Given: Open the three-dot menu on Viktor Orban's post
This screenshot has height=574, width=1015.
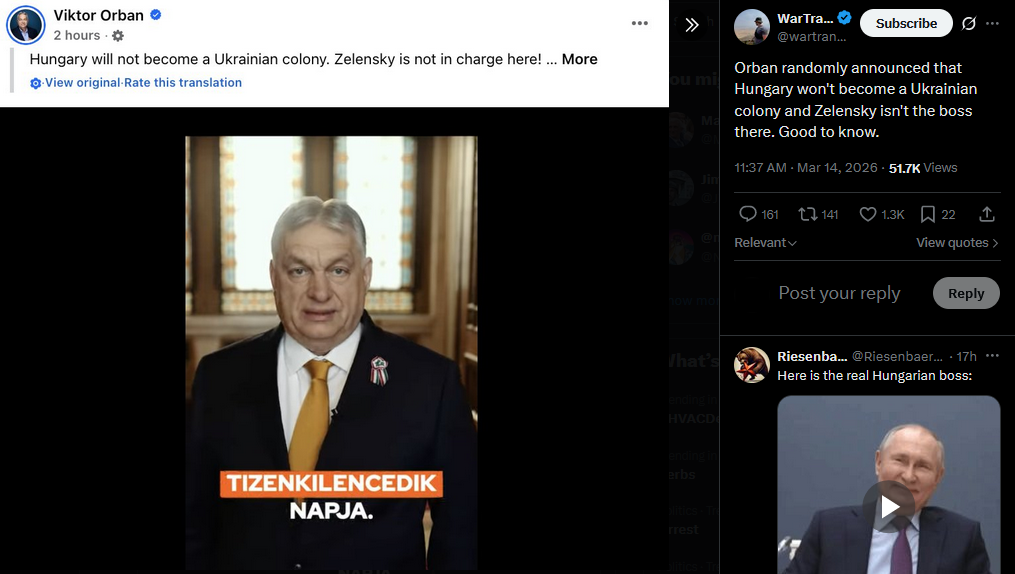Looking at the screenshot, I should point(640,23).
